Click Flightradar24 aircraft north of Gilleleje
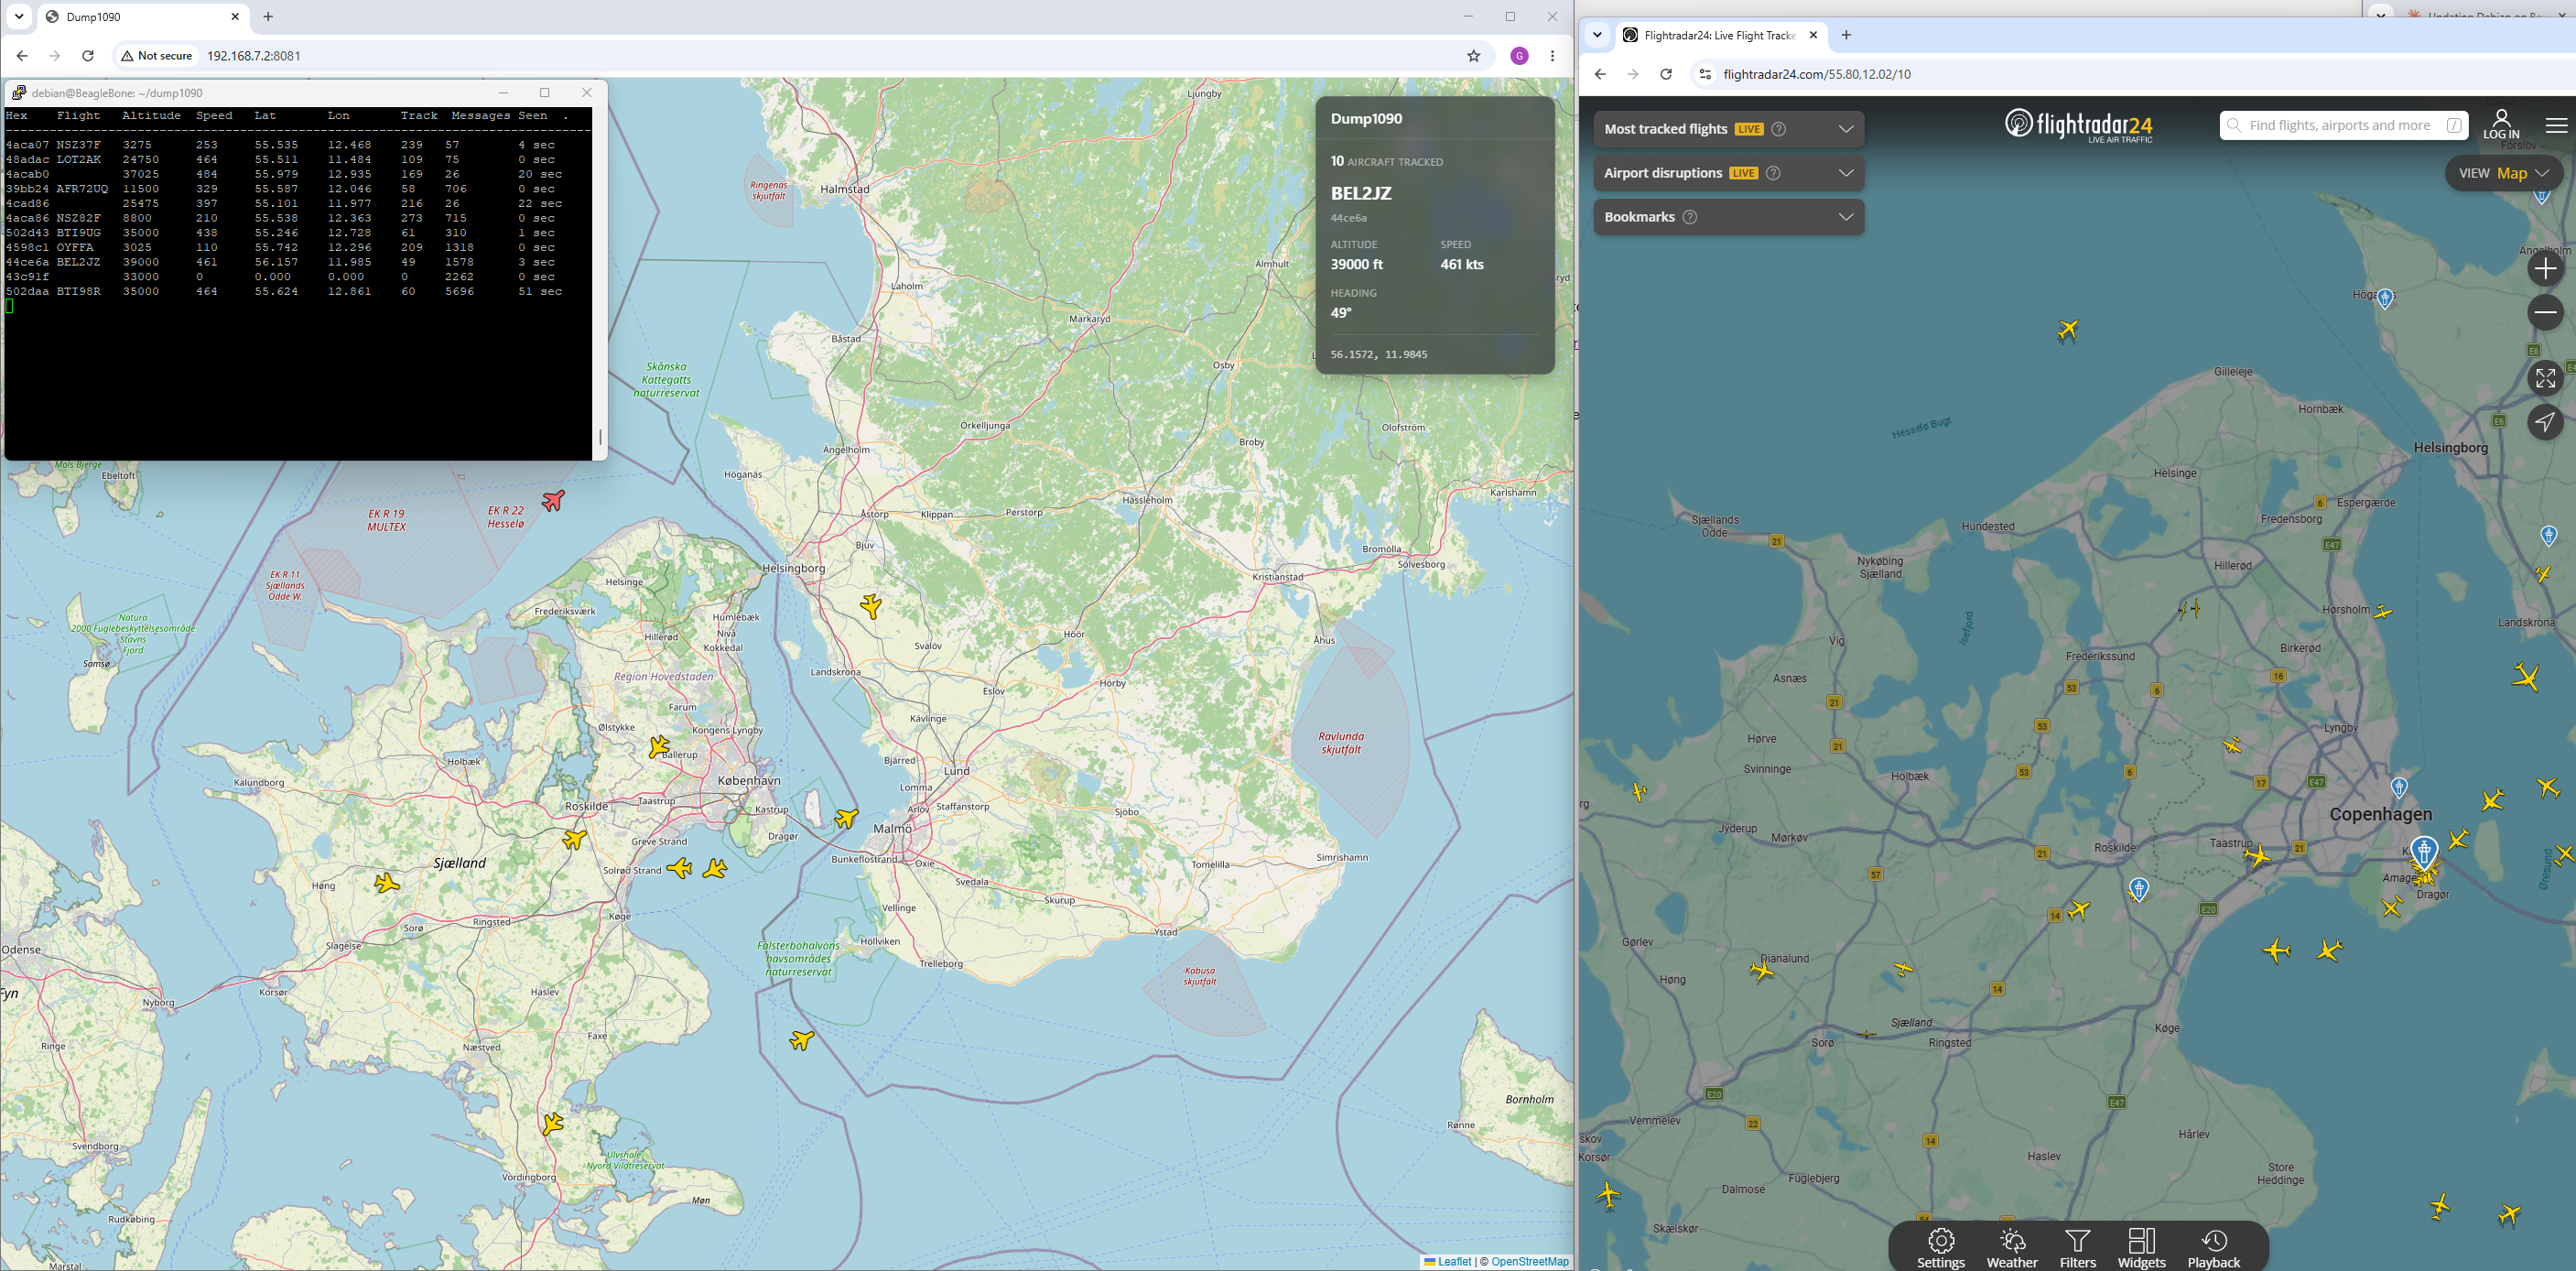The width and height of the screenshot is (2576, 1271). 2068,329
